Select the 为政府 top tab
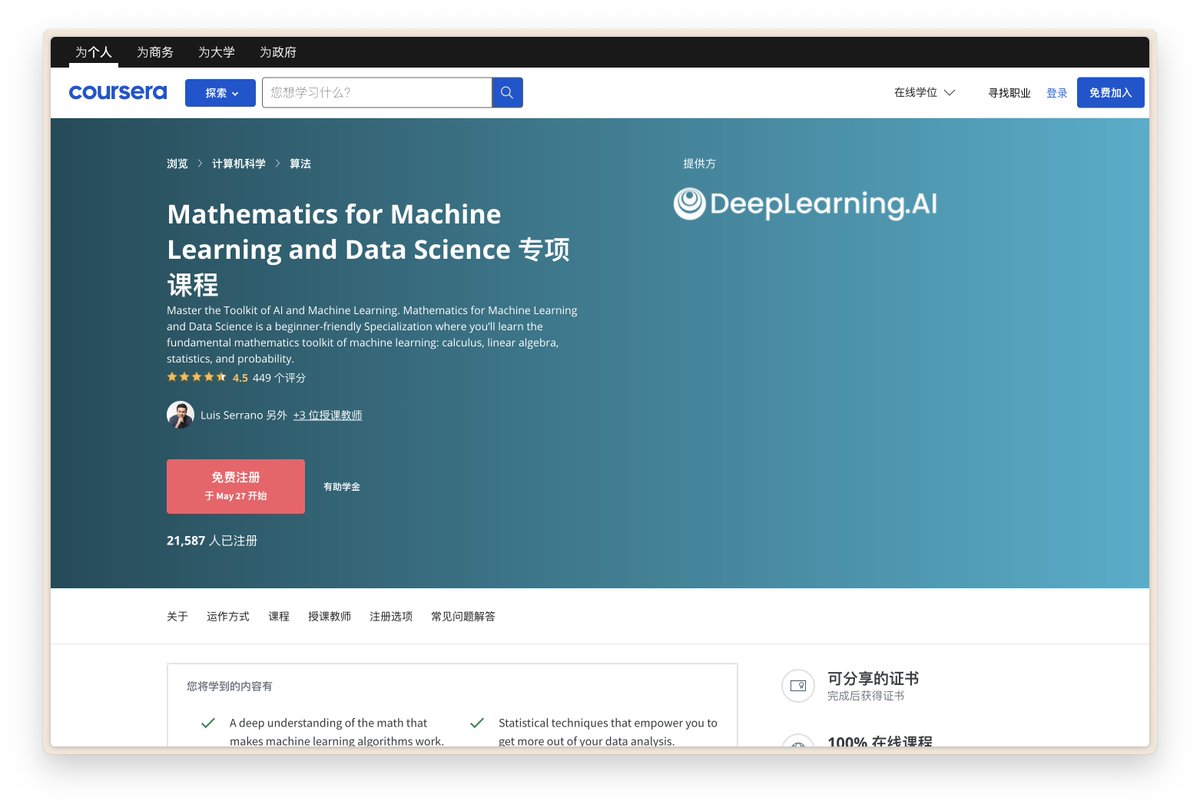1200x811 pixels. pos(278,52)
